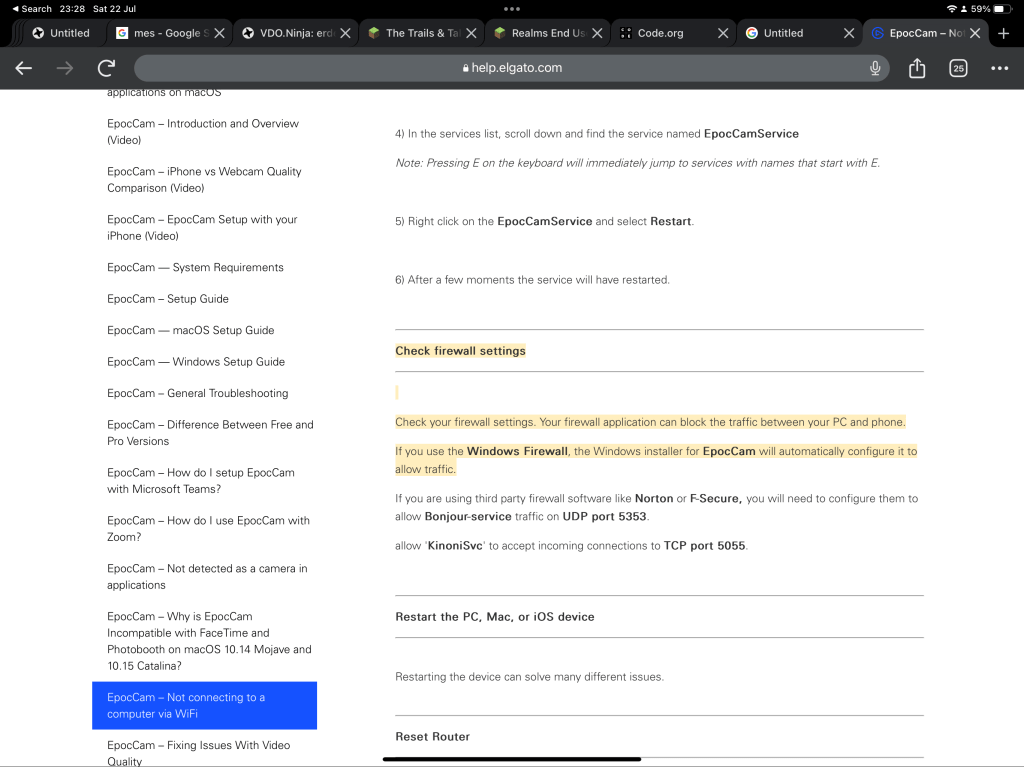Click the text UDP port 5353
This screenshot has height=767, width=1024.
coord(604,516)
